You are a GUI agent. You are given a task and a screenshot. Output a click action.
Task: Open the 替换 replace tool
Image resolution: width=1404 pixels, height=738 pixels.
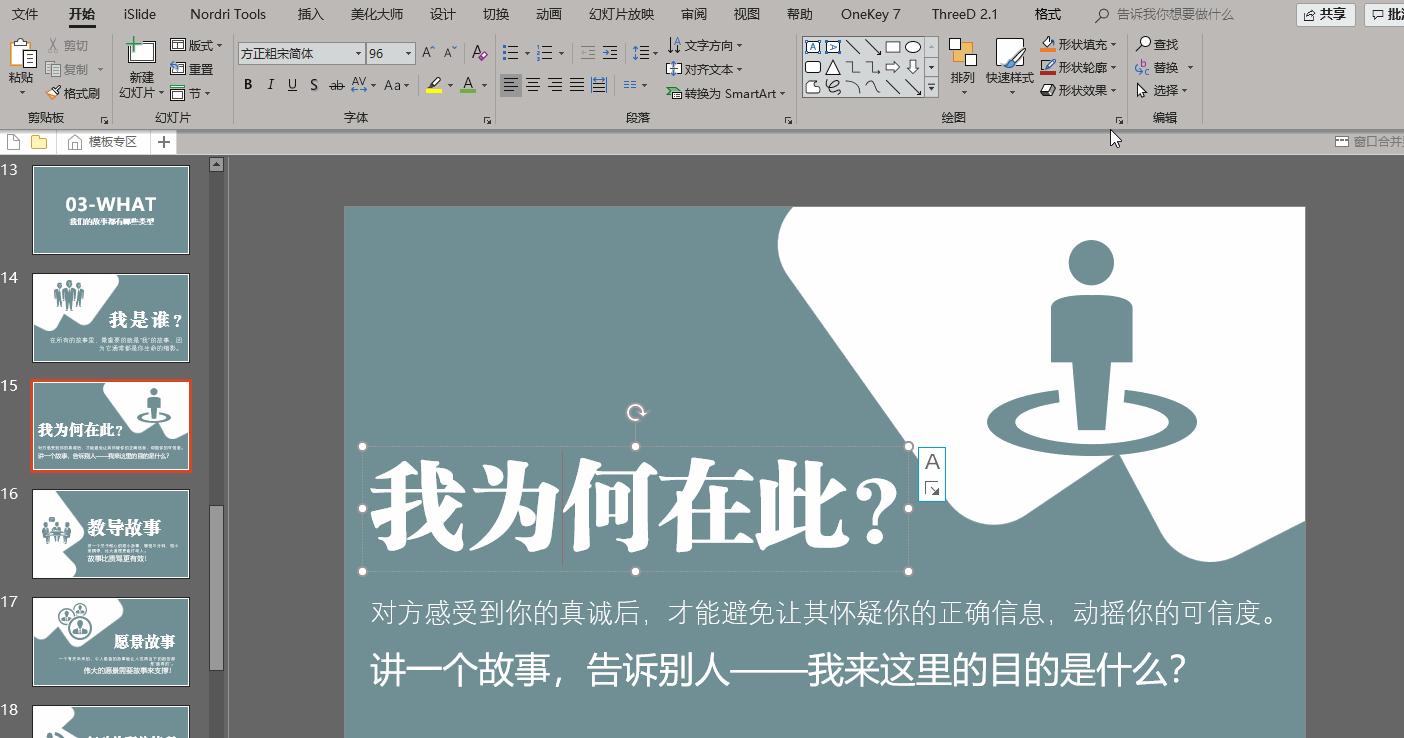(1163, 67)
